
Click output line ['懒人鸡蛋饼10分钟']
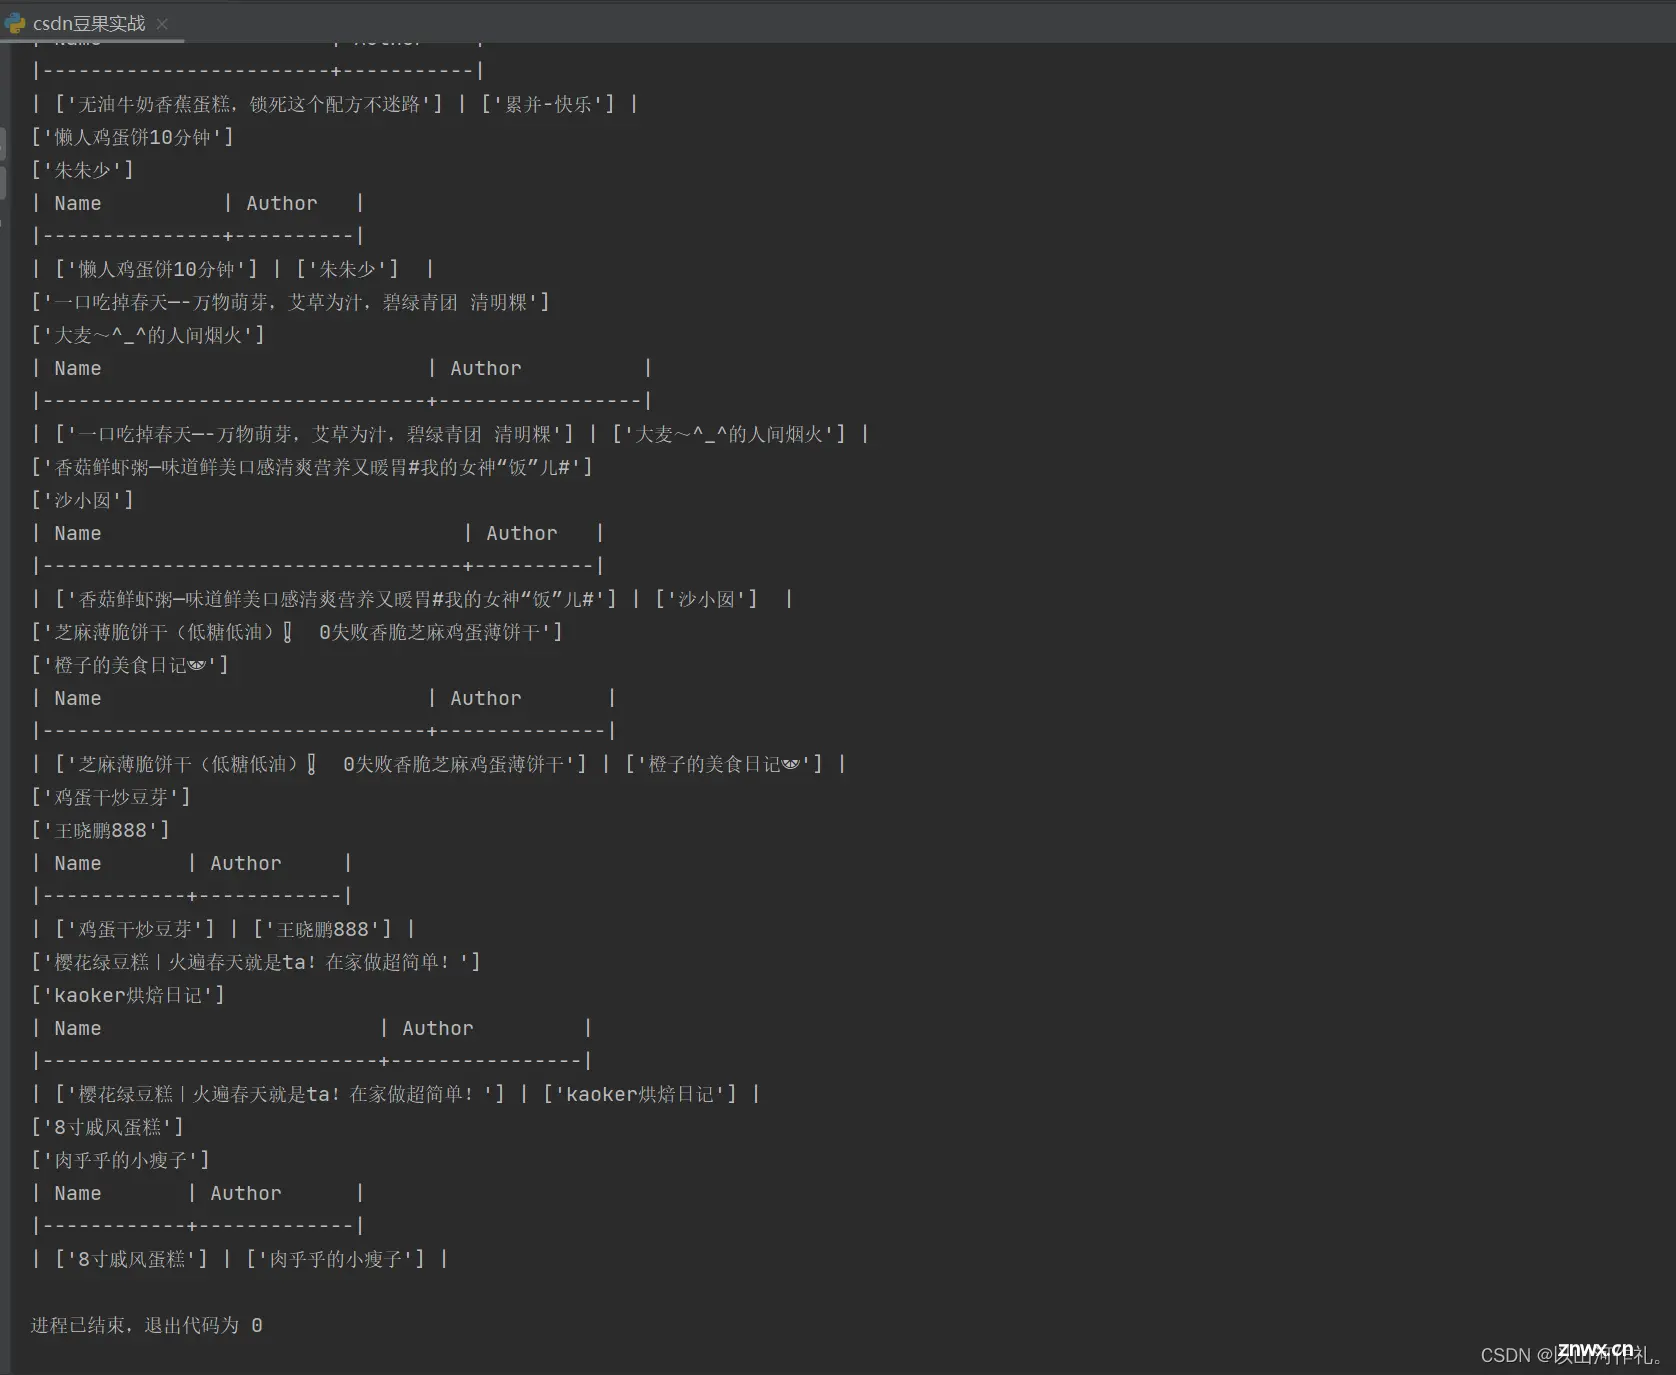132,137
